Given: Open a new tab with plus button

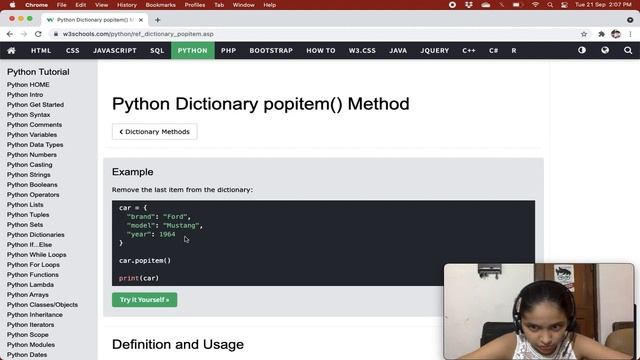Looking at the screenshot, I should point(158,20).
